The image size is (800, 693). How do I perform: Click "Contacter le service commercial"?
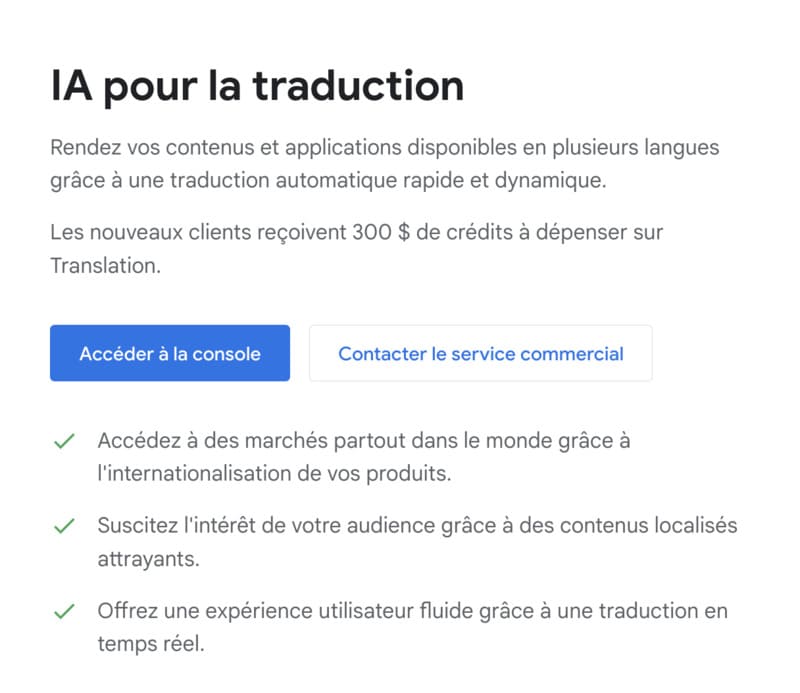pyautogui.click(x=481, y=352)
